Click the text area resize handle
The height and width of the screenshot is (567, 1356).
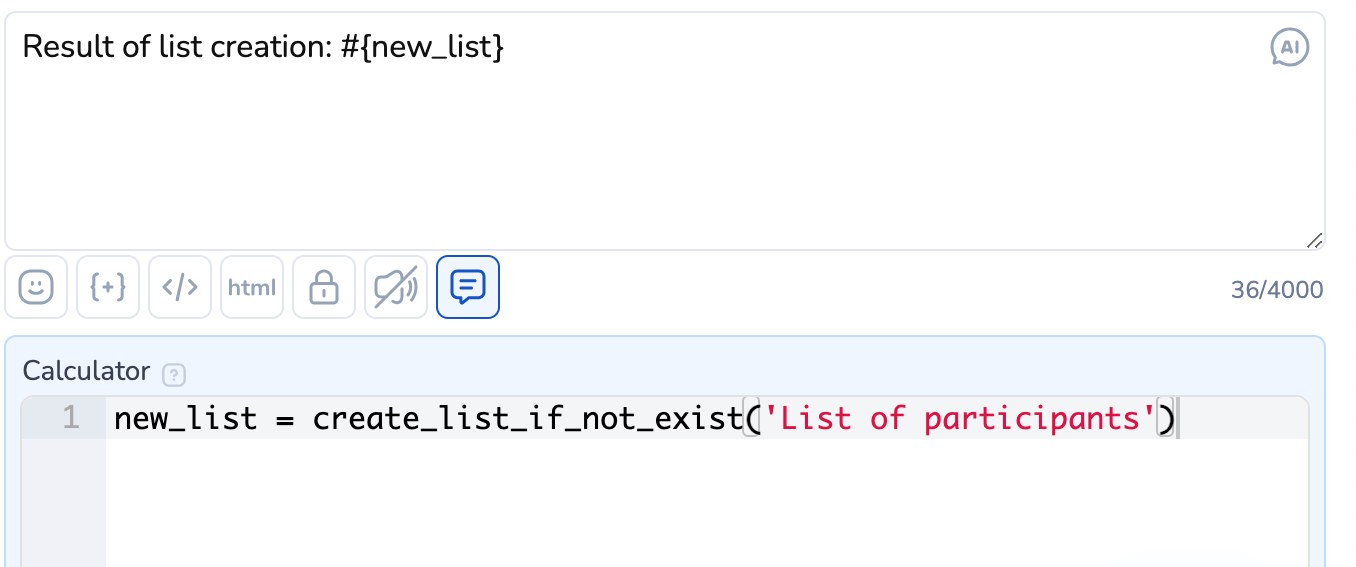pyautogui.click(x=1314, y=240)
